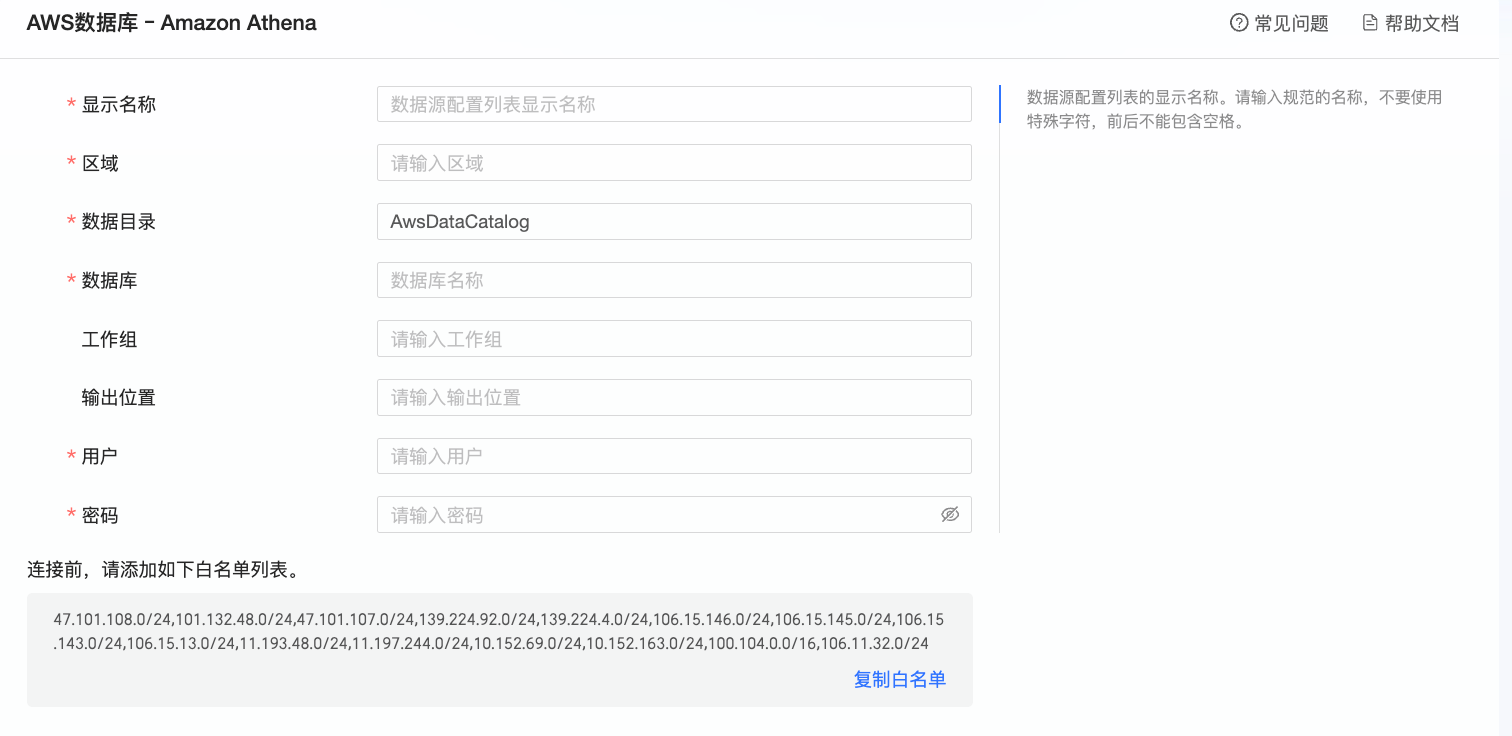The width and height of the screenshot is (1512, 736).
Task: Click the 用户 field label
Action: point(100,456)
